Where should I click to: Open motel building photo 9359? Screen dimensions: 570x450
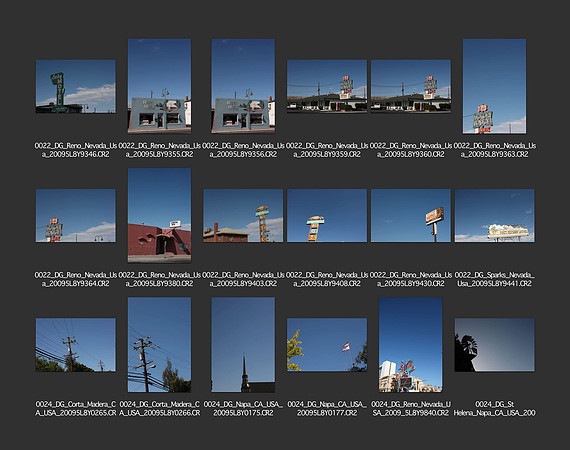pos(327,87)
